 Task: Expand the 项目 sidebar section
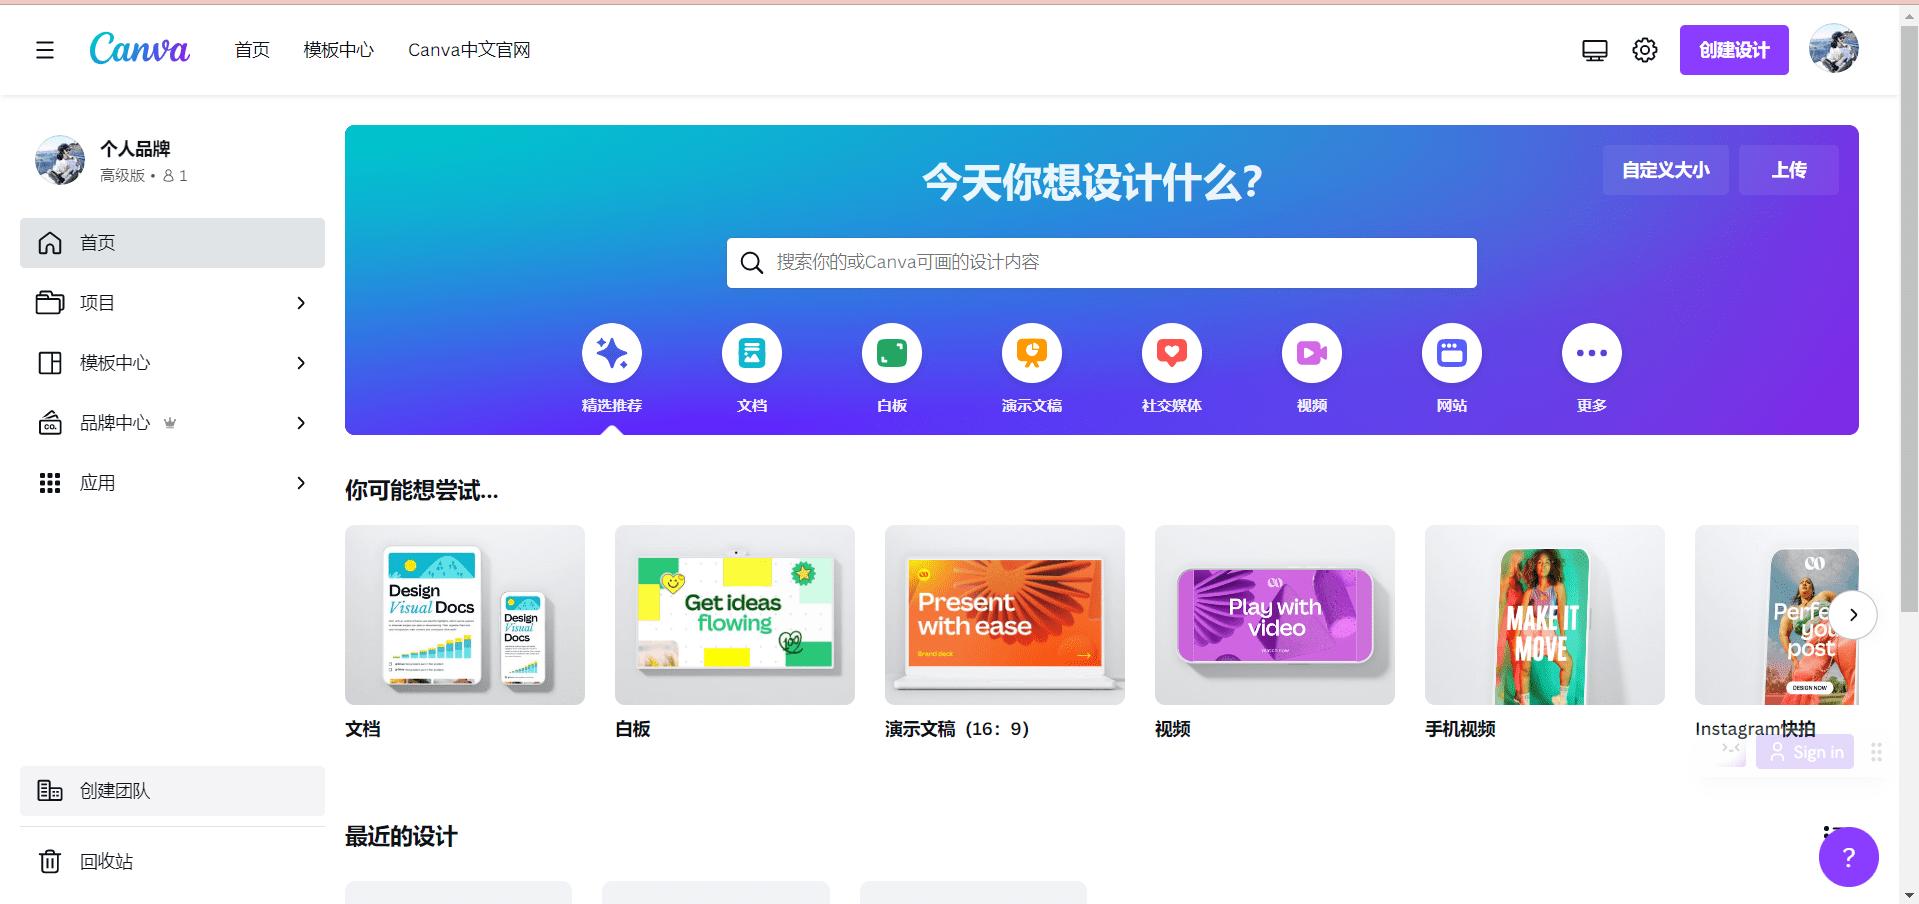[300, 302]
